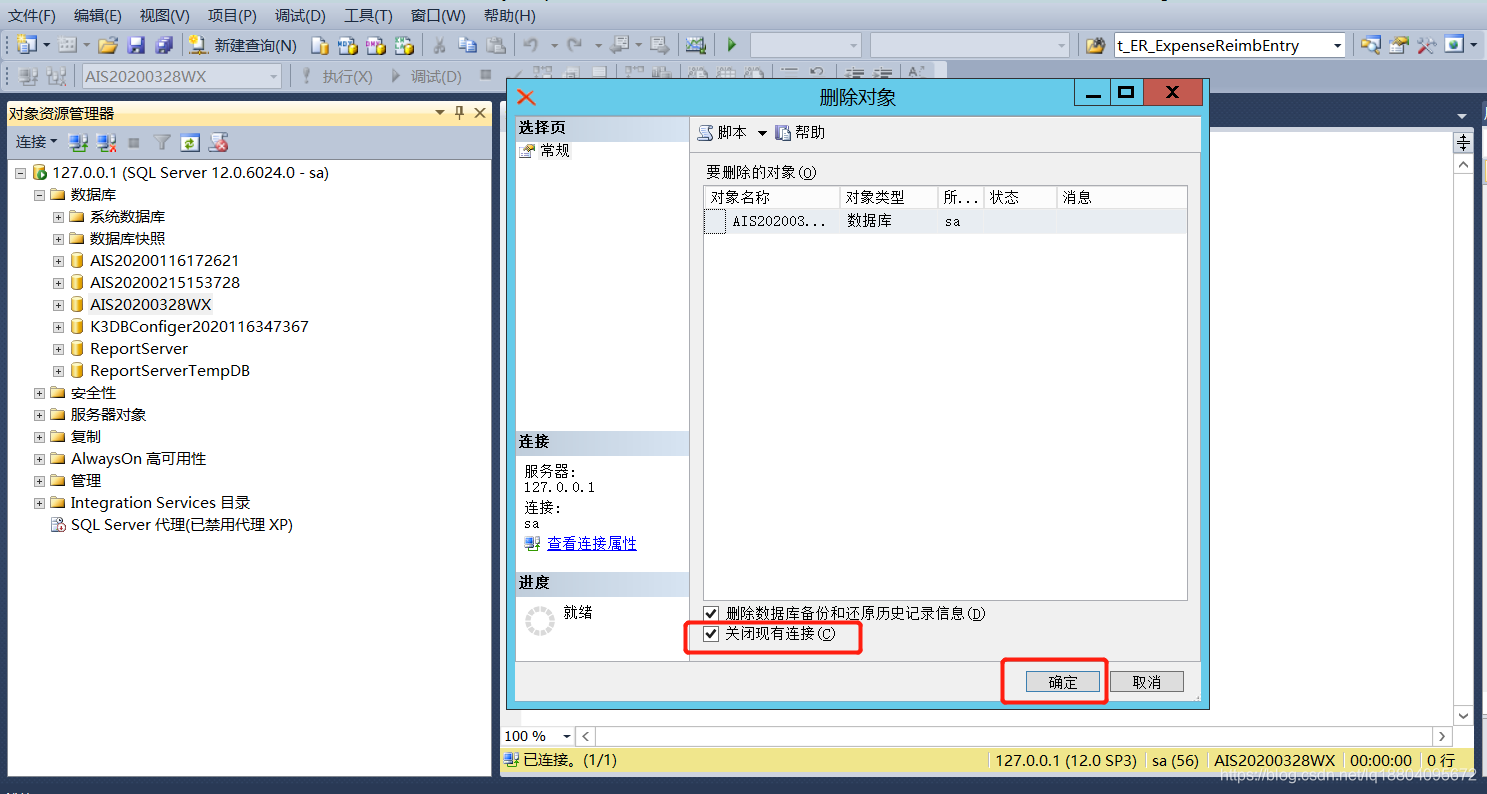Screen dimensions: 1487x794
Task: Click the Copy icon in toolbar
Action: click(467, 45)
